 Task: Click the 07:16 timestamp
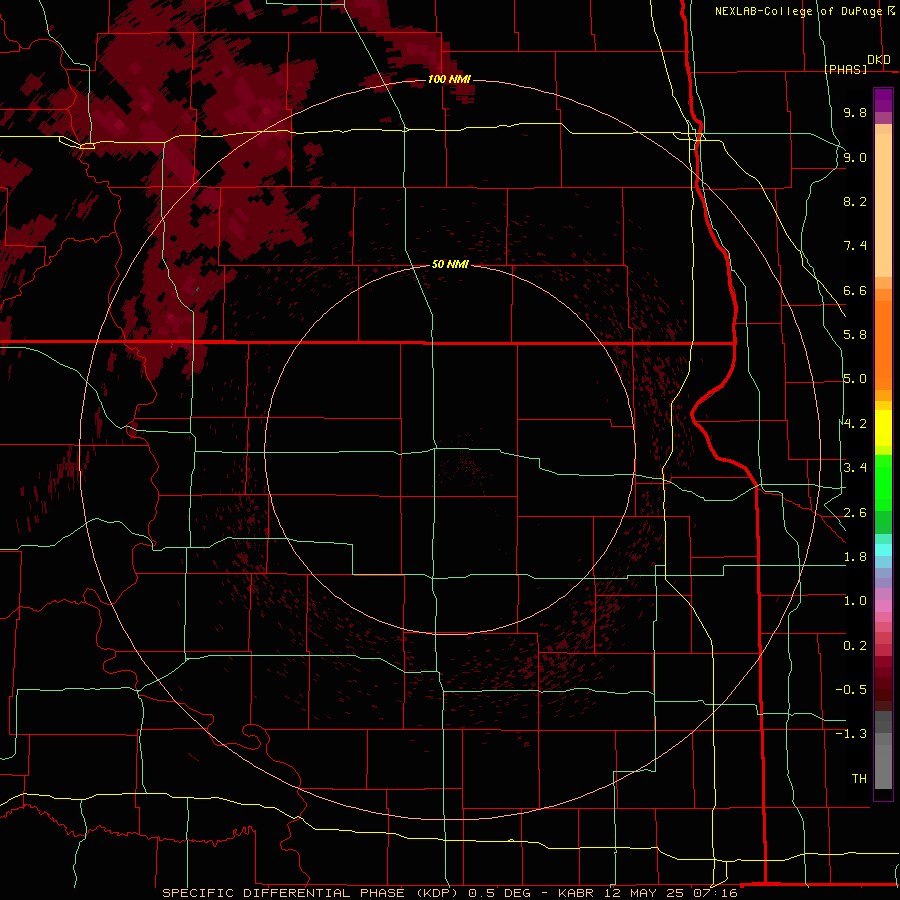click(x=715, y=893)
